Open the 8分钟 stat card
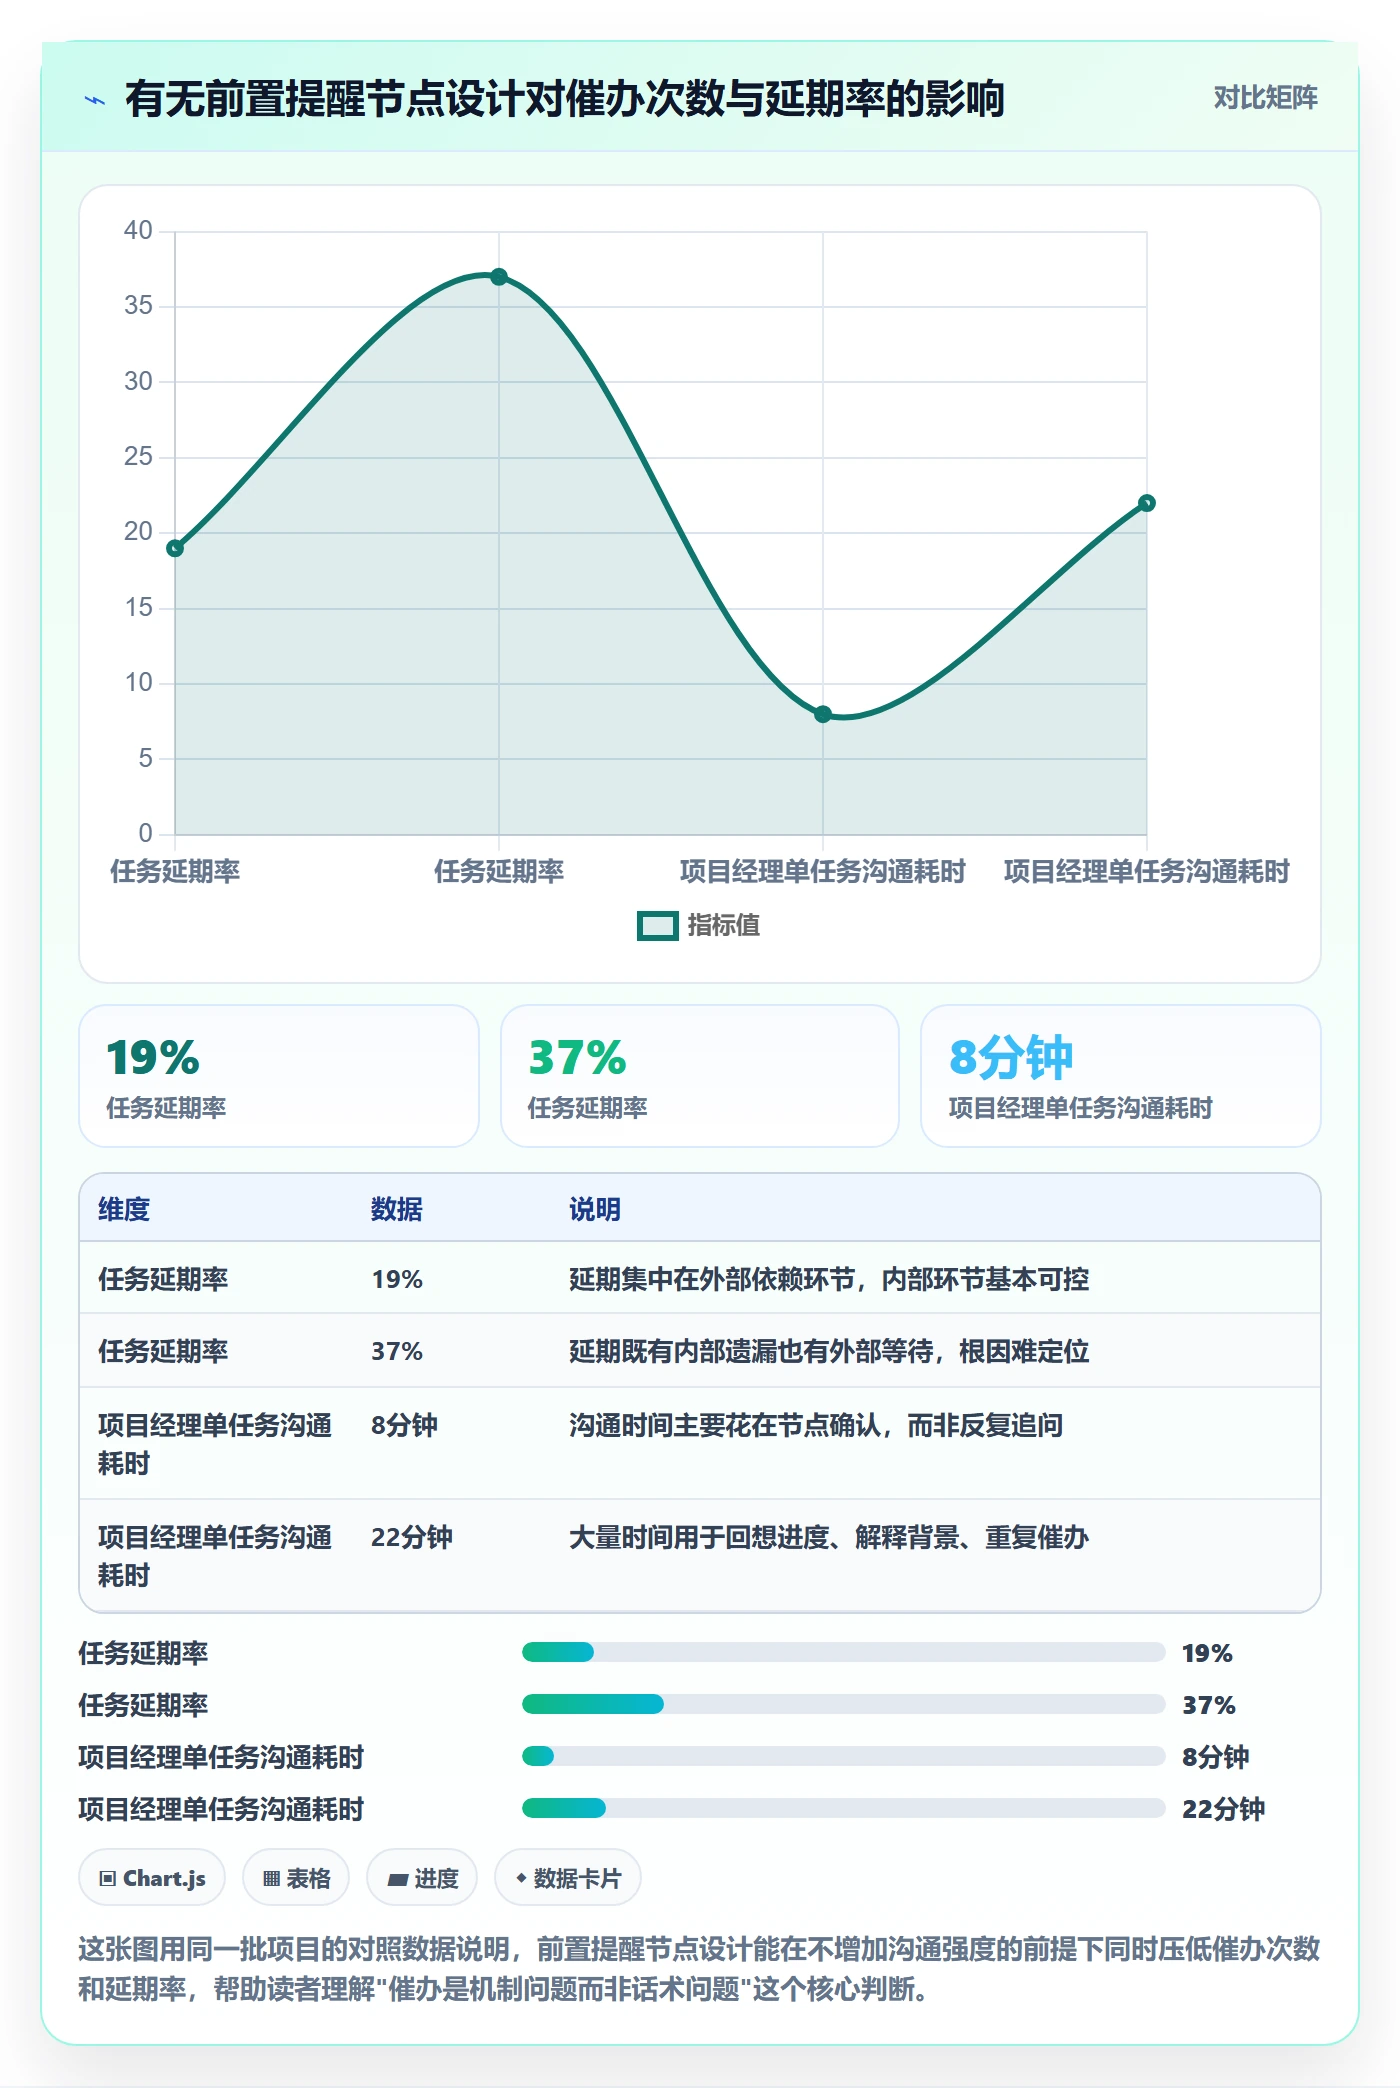This screenshot has height=2088, width=1400. 1121,1076
